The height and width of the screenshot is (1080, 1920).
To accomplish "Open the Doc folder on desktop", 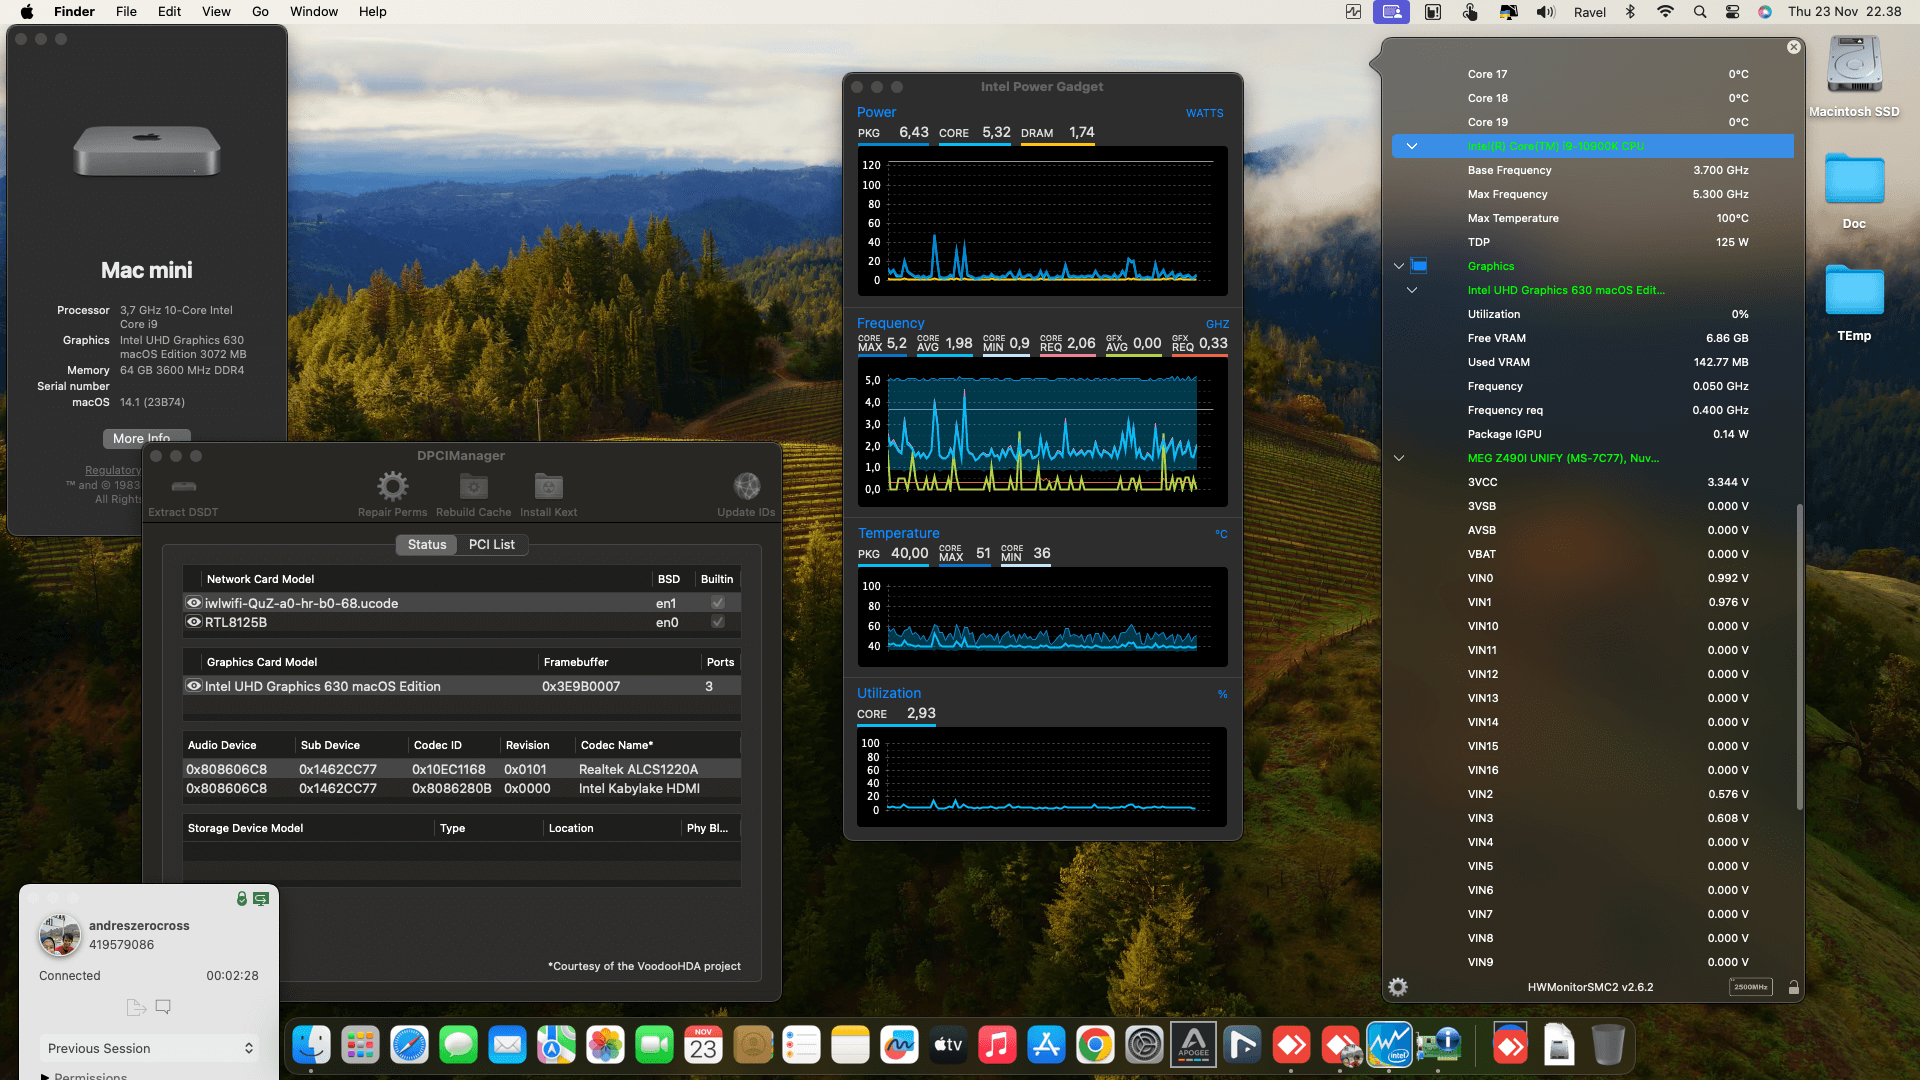I will coord(1854,190).
